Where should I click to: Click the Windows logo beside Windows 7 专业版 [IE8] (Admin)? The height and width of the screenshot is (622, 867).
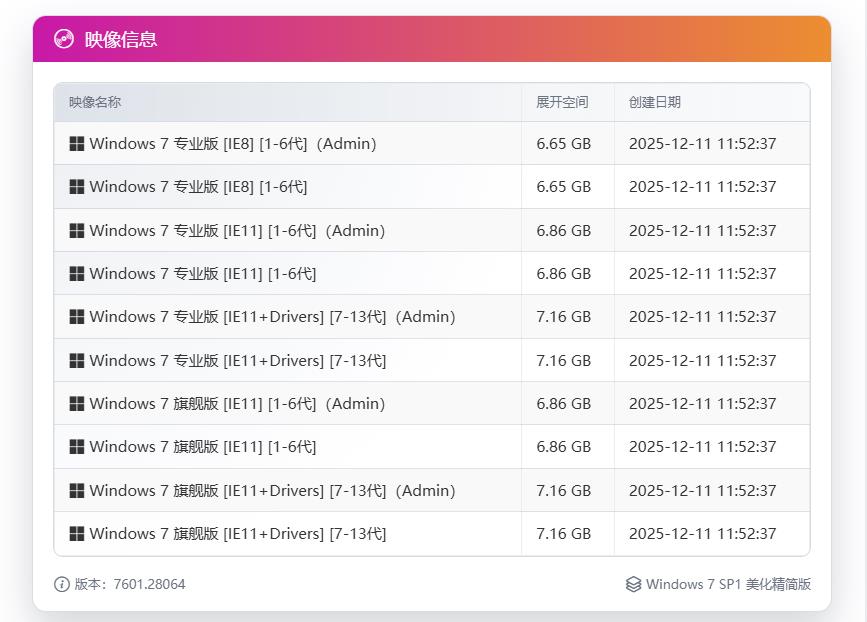[76, 143]
